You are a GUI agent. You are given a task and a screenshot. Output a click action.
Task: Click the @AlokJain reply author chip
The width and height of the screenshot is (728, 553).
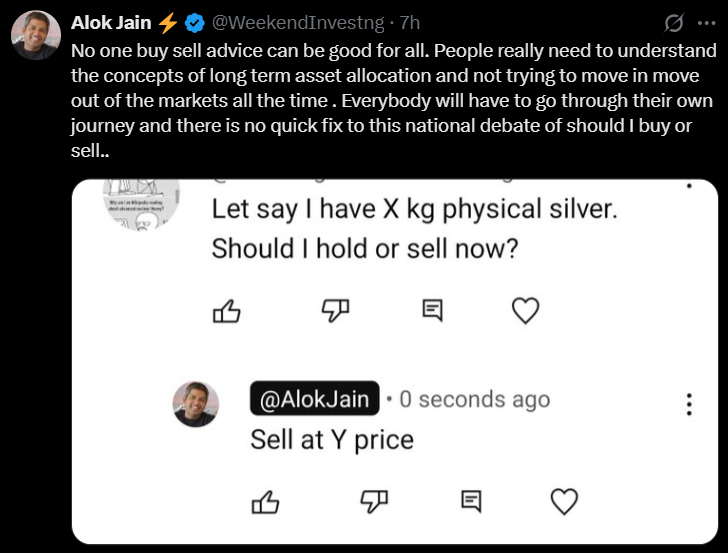click(315, 400)
